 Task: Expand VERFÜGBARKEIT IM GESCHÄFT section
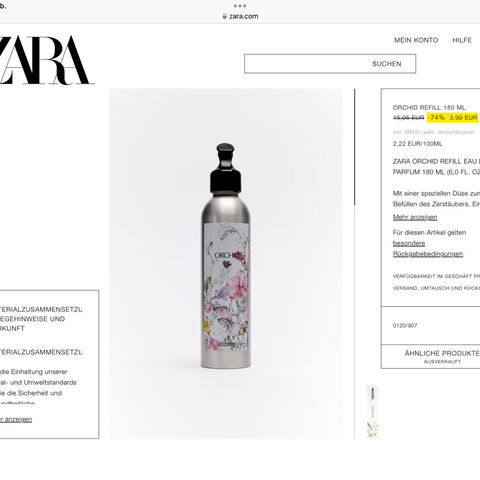[436, 276]
